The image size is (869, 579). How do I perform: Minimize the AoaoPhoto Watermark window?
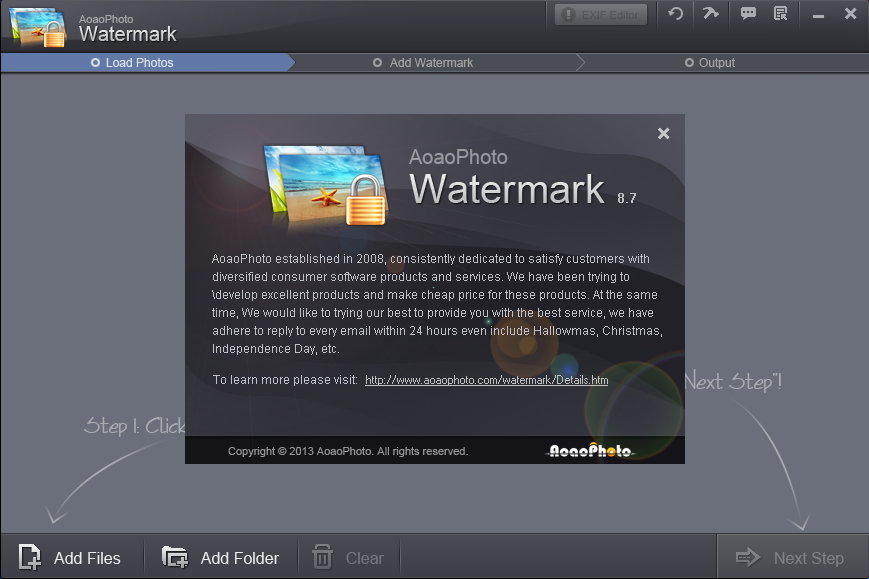tap(818, 16)
